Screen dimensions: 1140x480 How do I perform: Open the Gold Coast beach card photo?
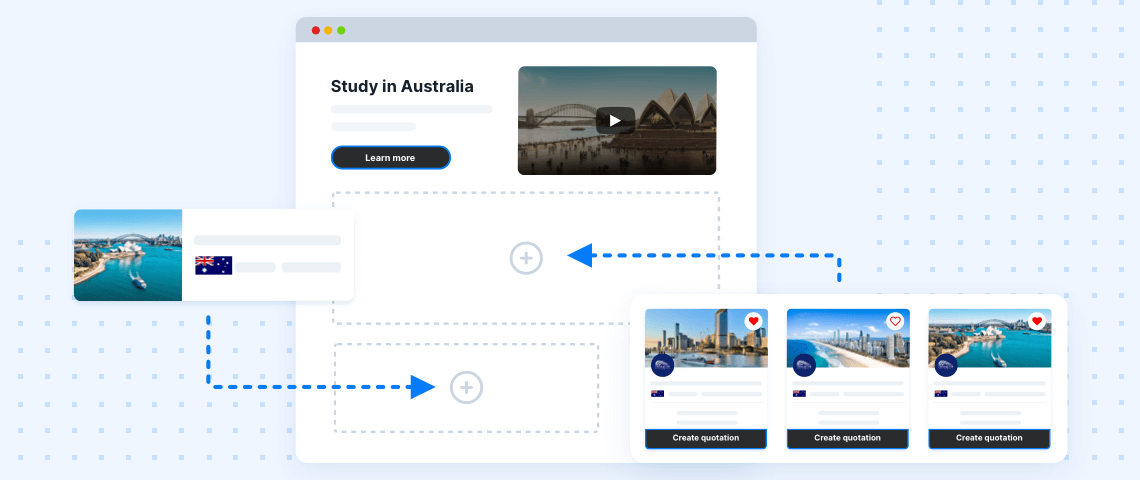click(x=848, y=338)
